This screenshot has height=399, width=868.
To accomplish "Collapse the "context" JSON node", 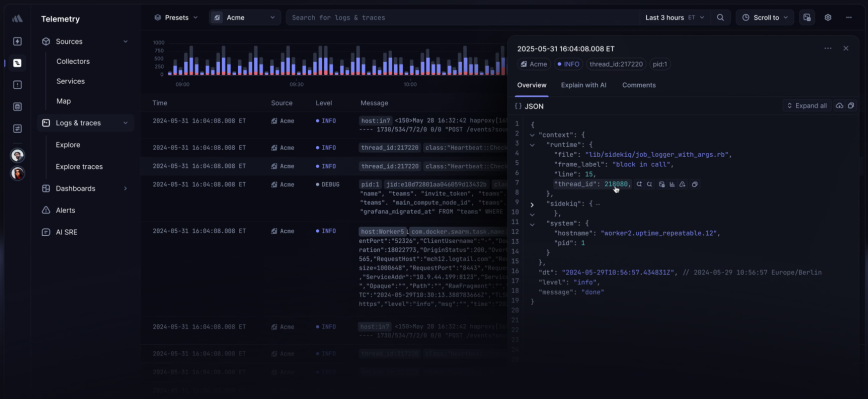I will pyautogui.click(x=532, y=135).
